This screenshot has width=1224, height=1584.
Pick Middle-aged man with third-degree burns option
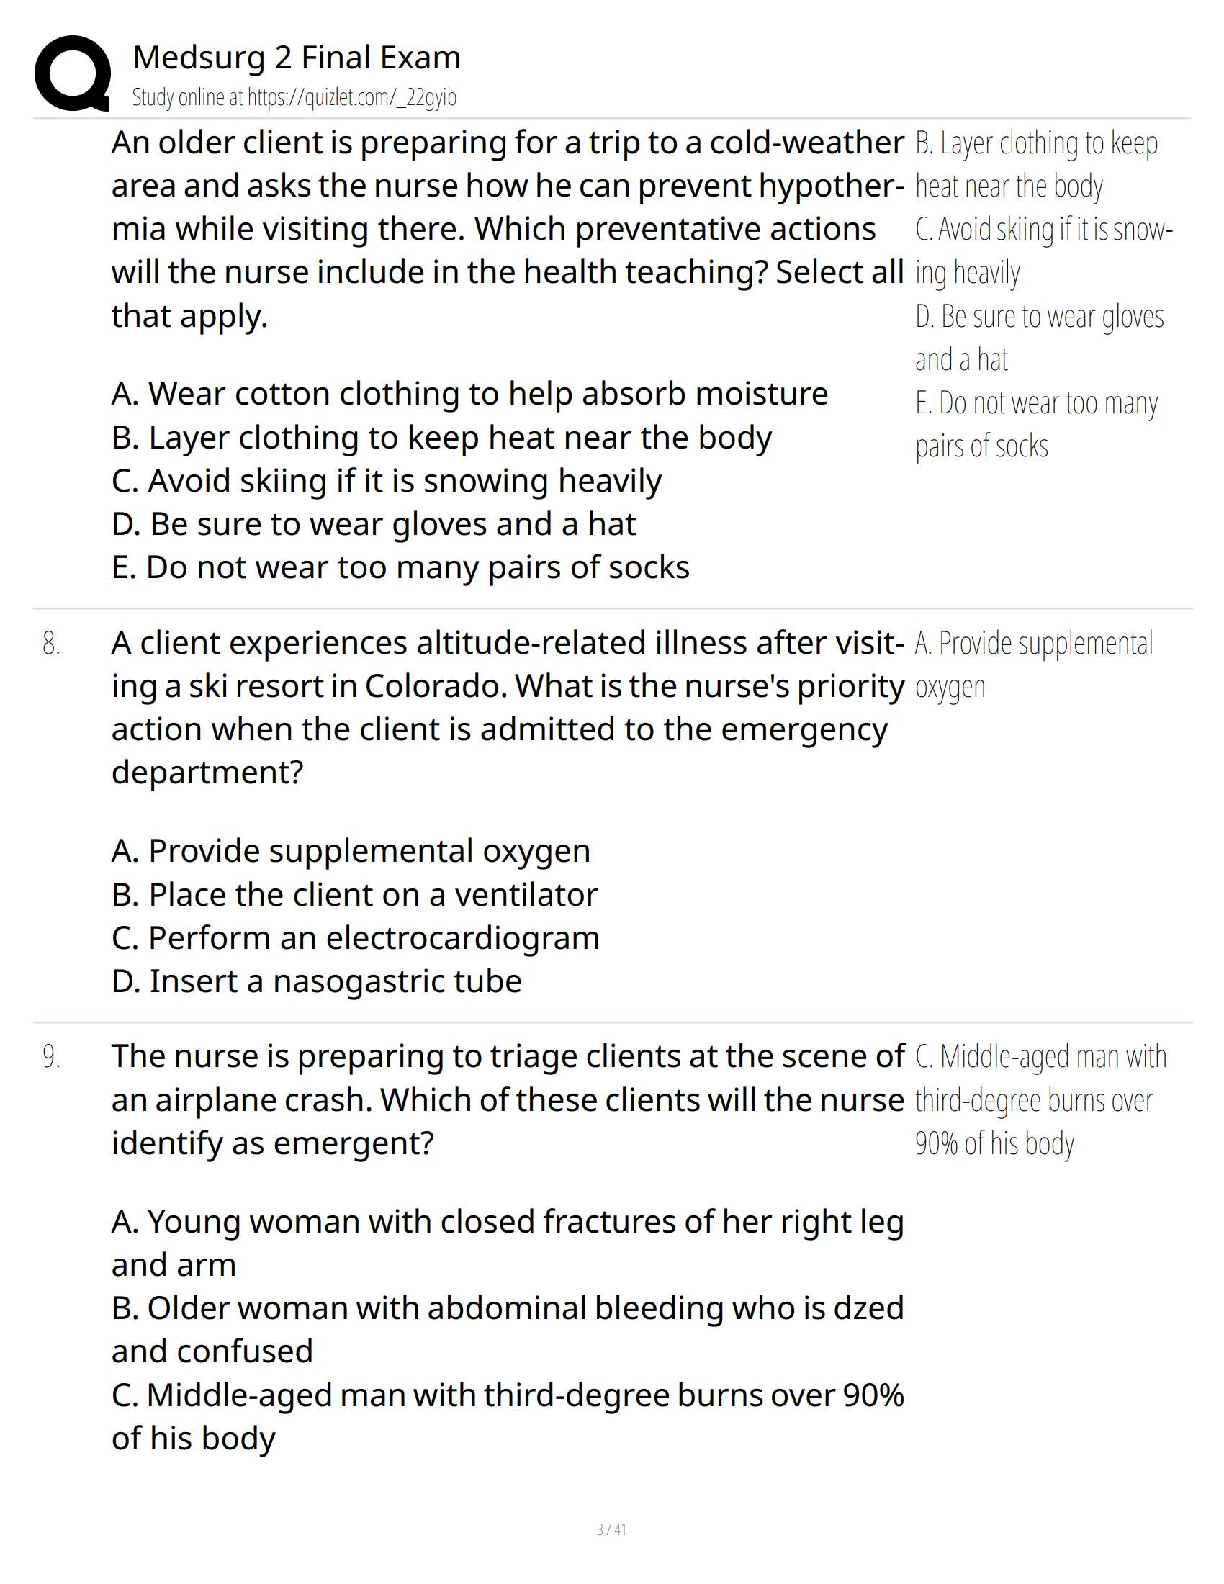point(507,1395)
